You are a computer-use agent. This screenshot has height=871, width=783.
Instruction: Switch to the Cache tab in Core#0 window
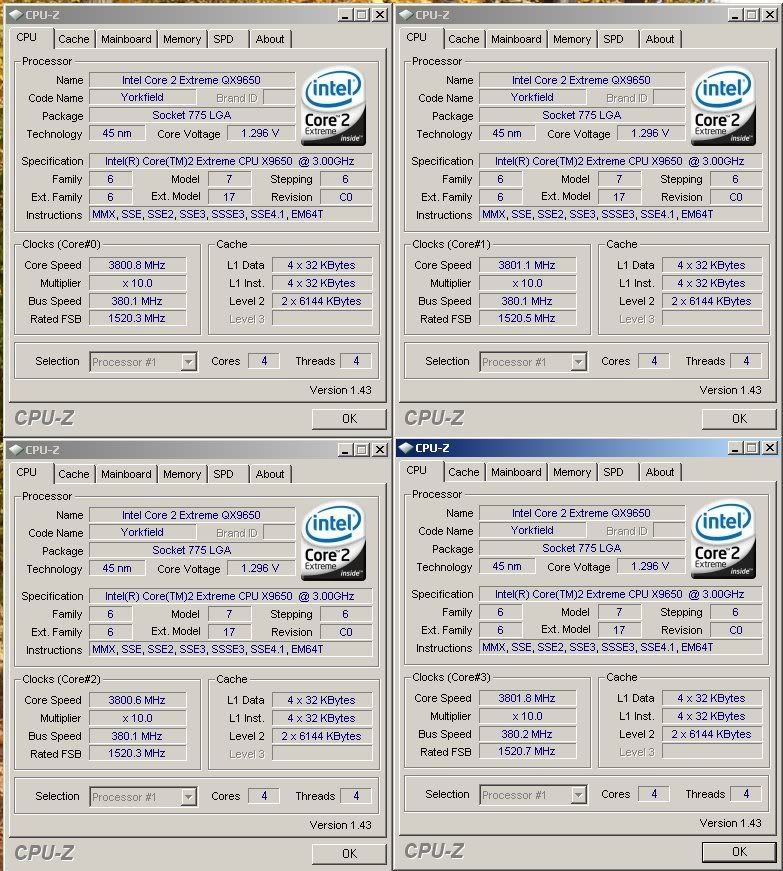pyautogui.click(x=73, y=39)
